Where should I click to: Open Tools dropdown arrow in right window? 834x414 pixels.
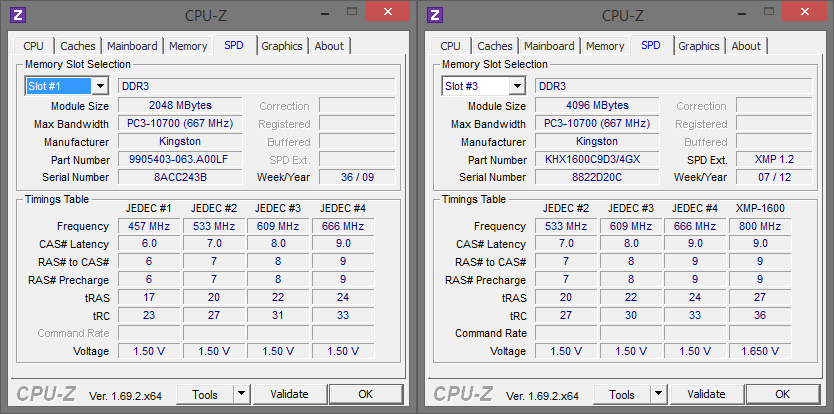click(x=659, y=395)
